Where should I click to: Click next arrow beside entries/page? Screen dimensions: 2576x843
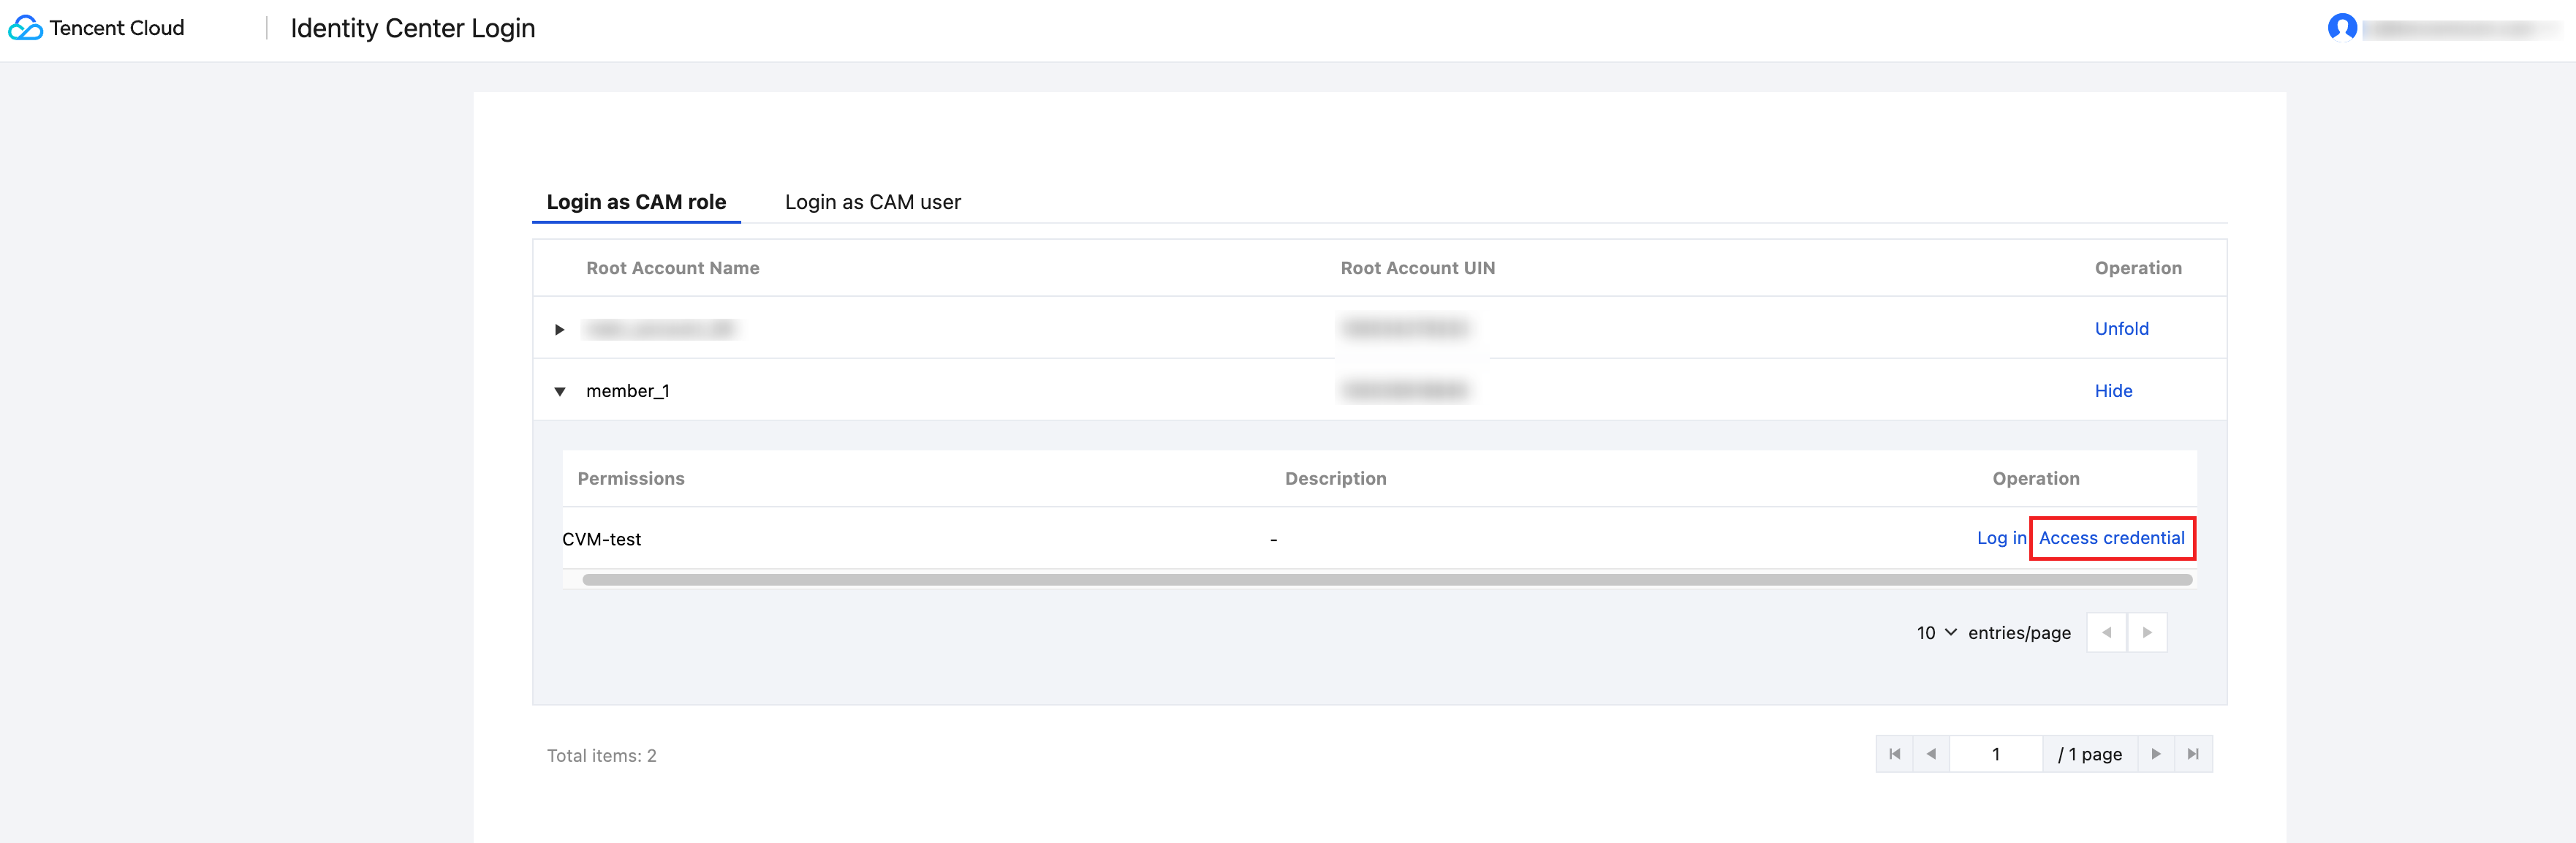pos(2147,633)
